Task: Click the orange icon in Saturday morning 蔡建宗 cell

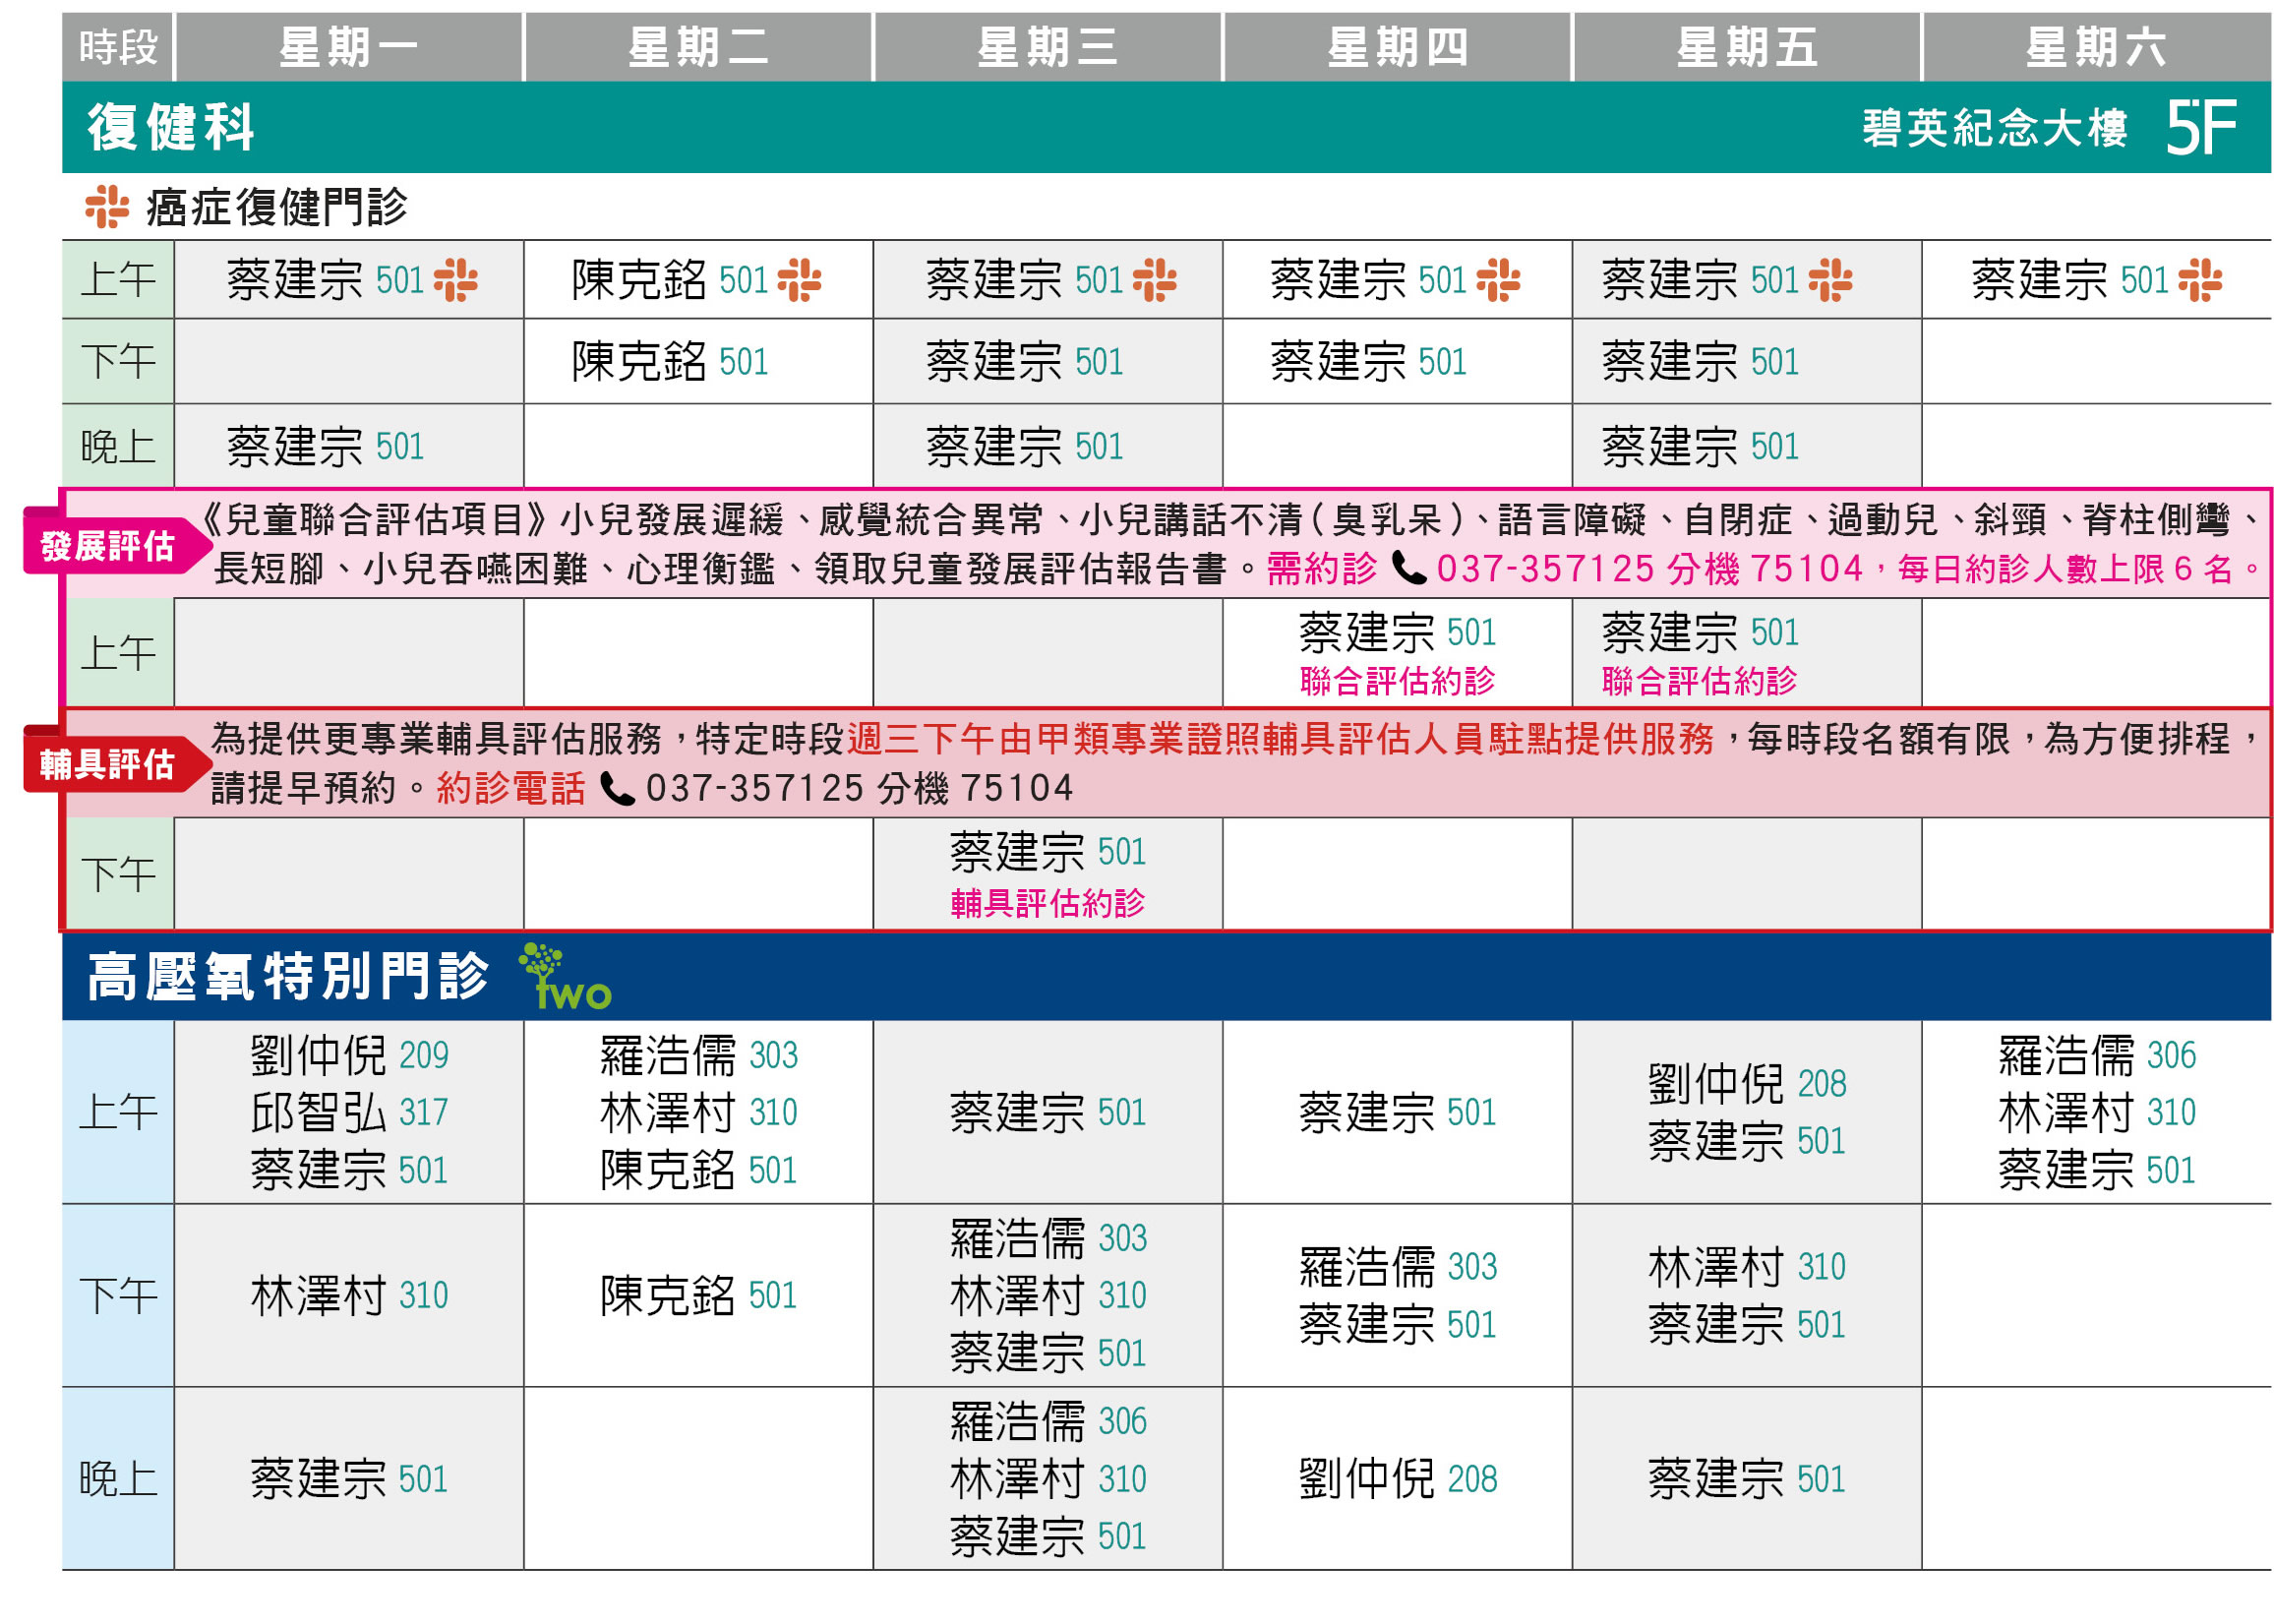Action: pos(2199,280)
